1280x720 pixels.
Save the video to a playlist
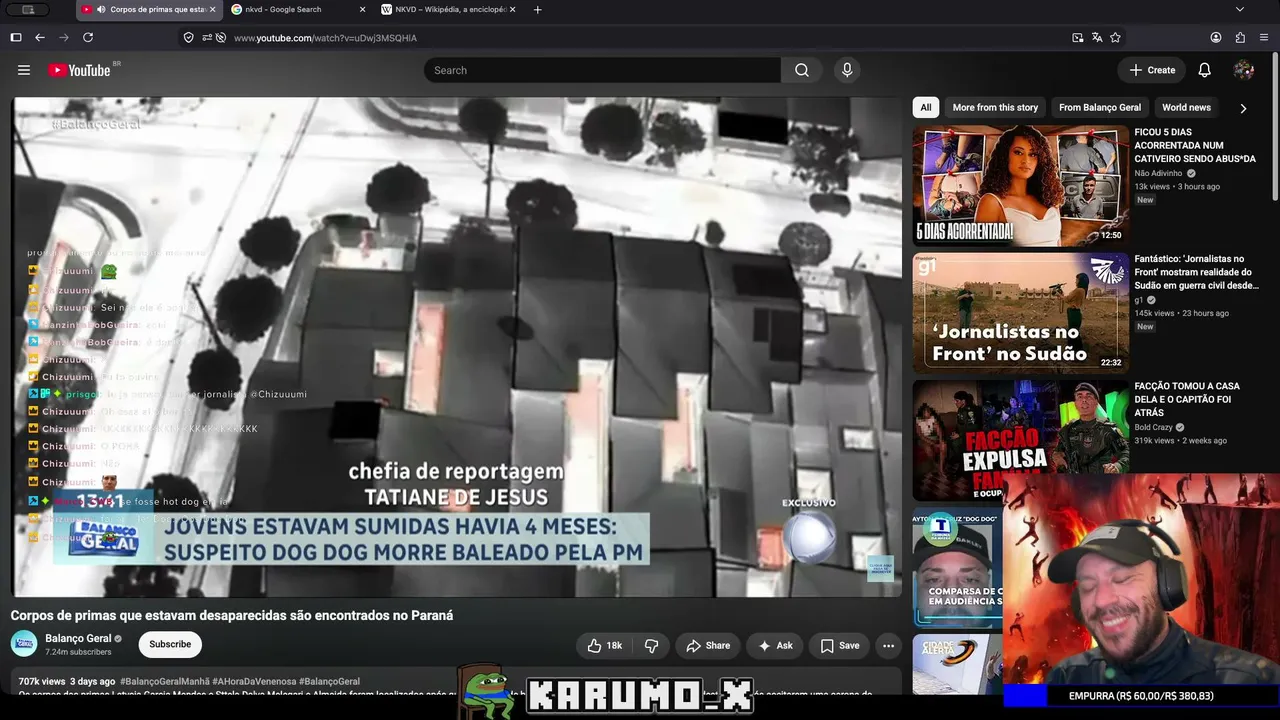point(840,646)
